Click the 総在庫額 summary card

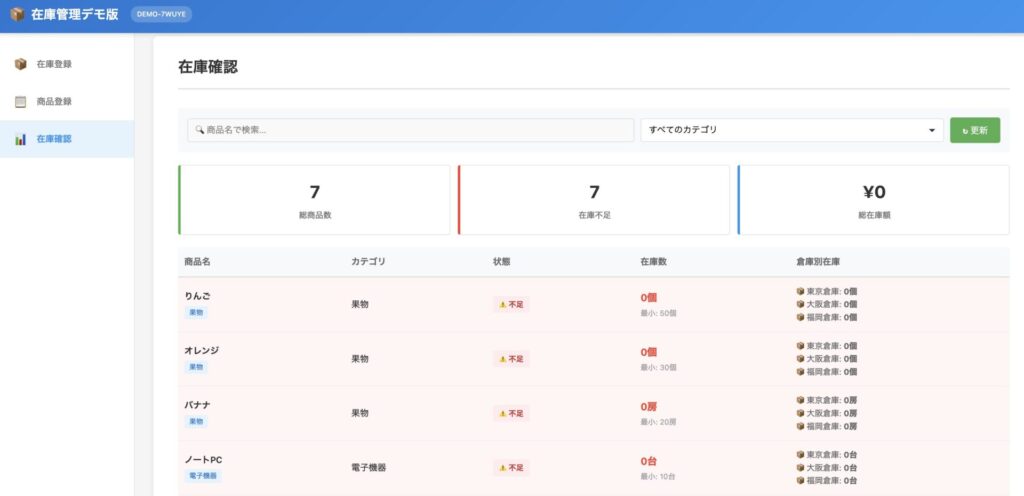click(873, 200)
